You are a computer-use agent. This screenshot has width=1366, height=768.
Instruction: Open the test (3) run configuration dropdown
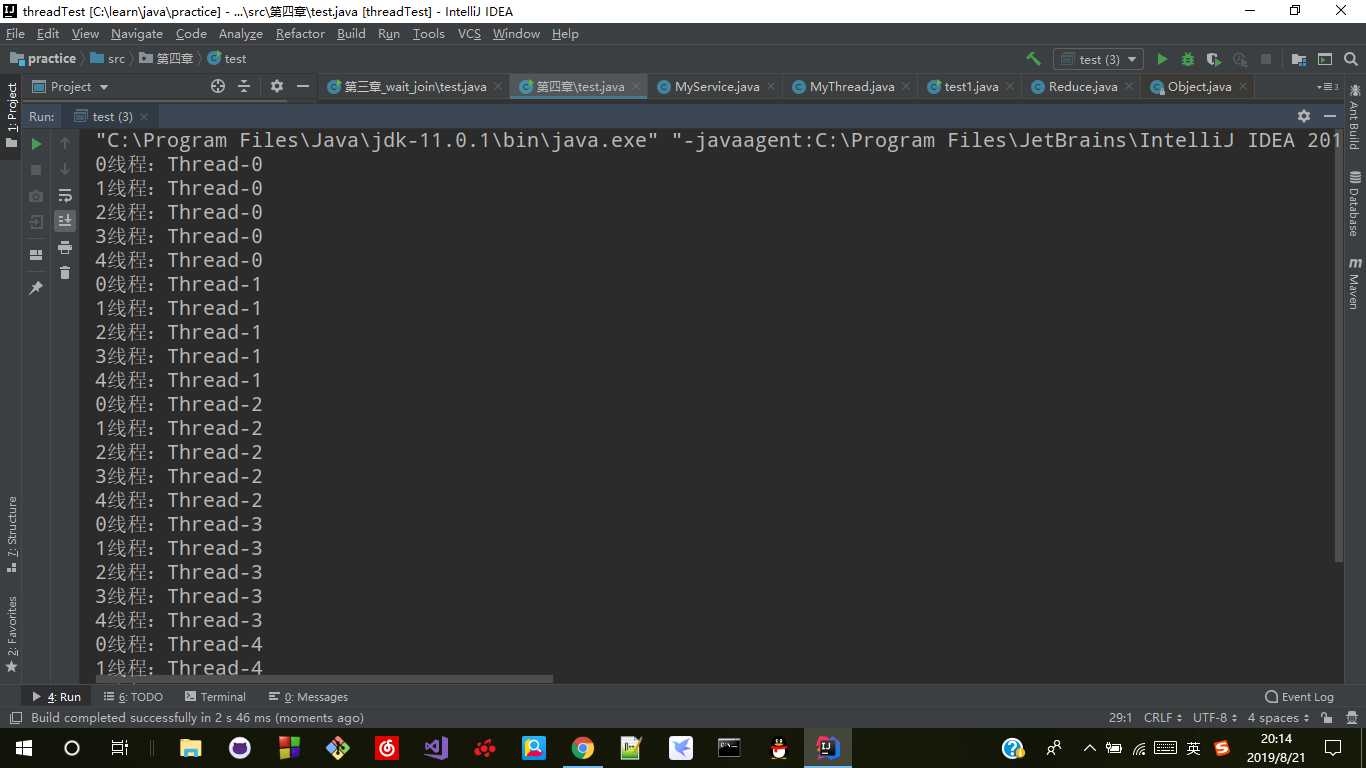pos(1098,59)
